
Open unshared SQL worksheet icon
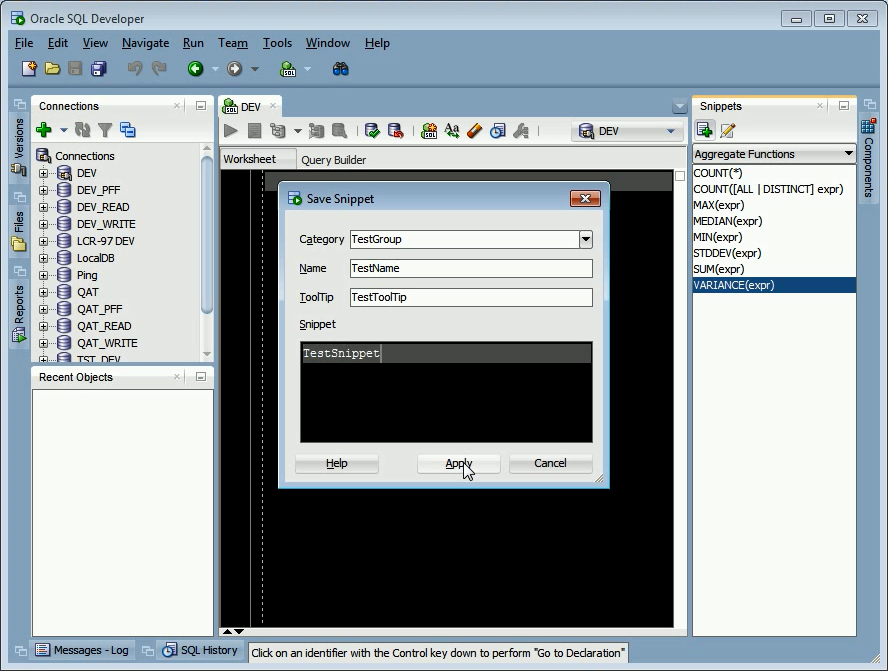pos(429,131)
